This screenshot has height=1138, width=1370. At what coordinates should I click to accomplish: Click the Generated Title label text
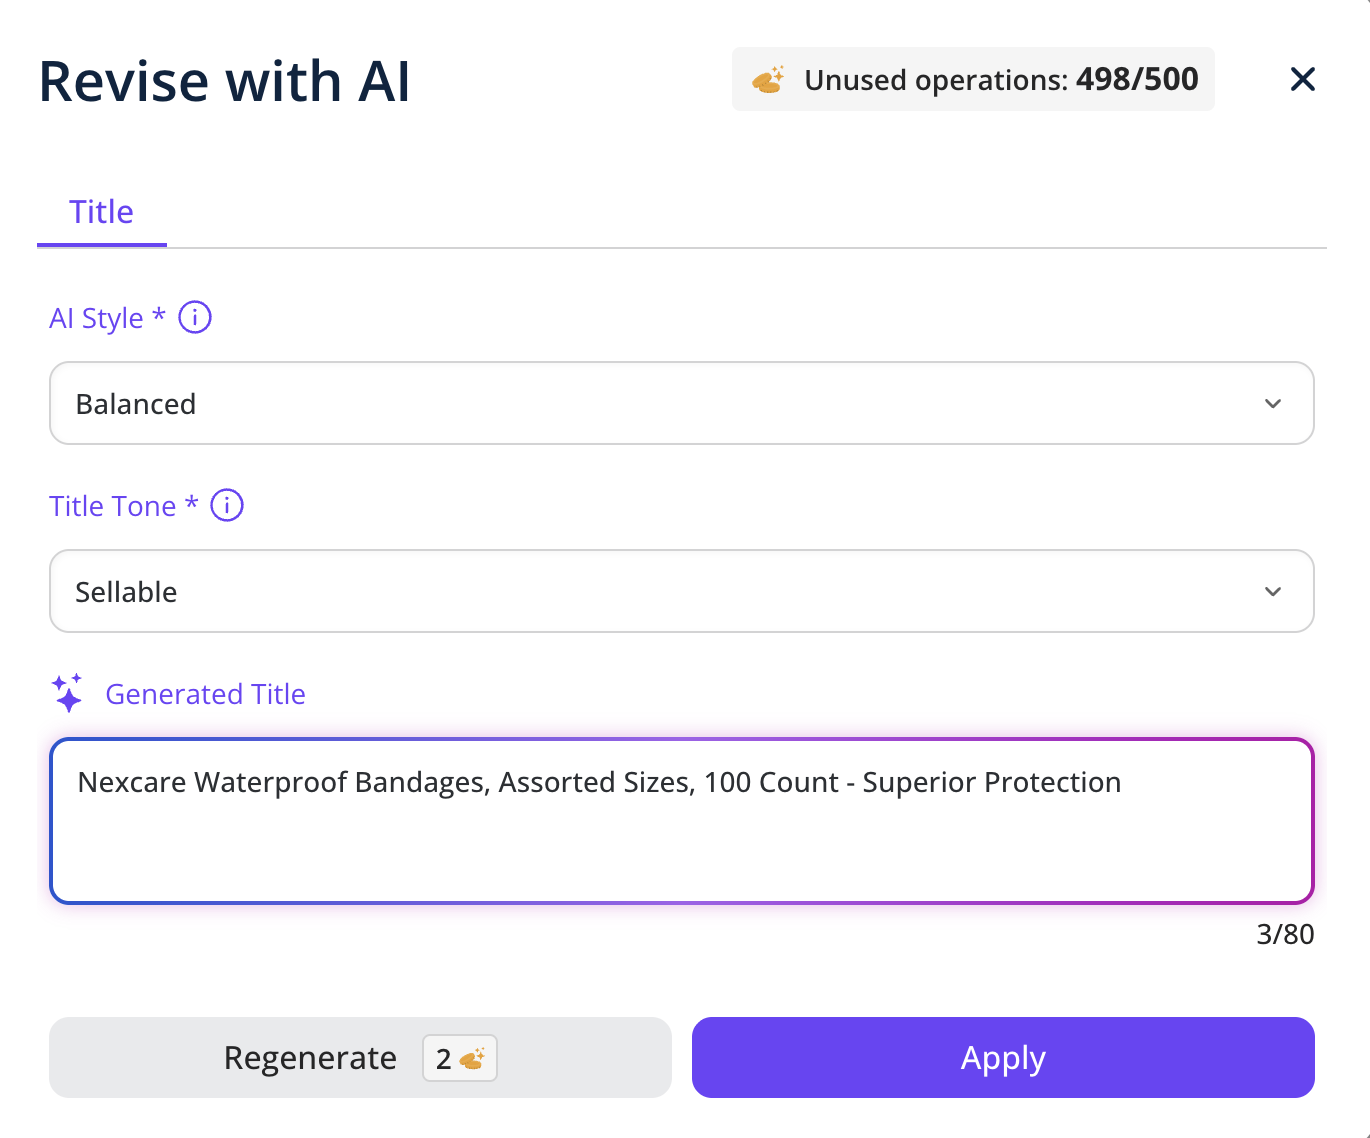(205, 694)
